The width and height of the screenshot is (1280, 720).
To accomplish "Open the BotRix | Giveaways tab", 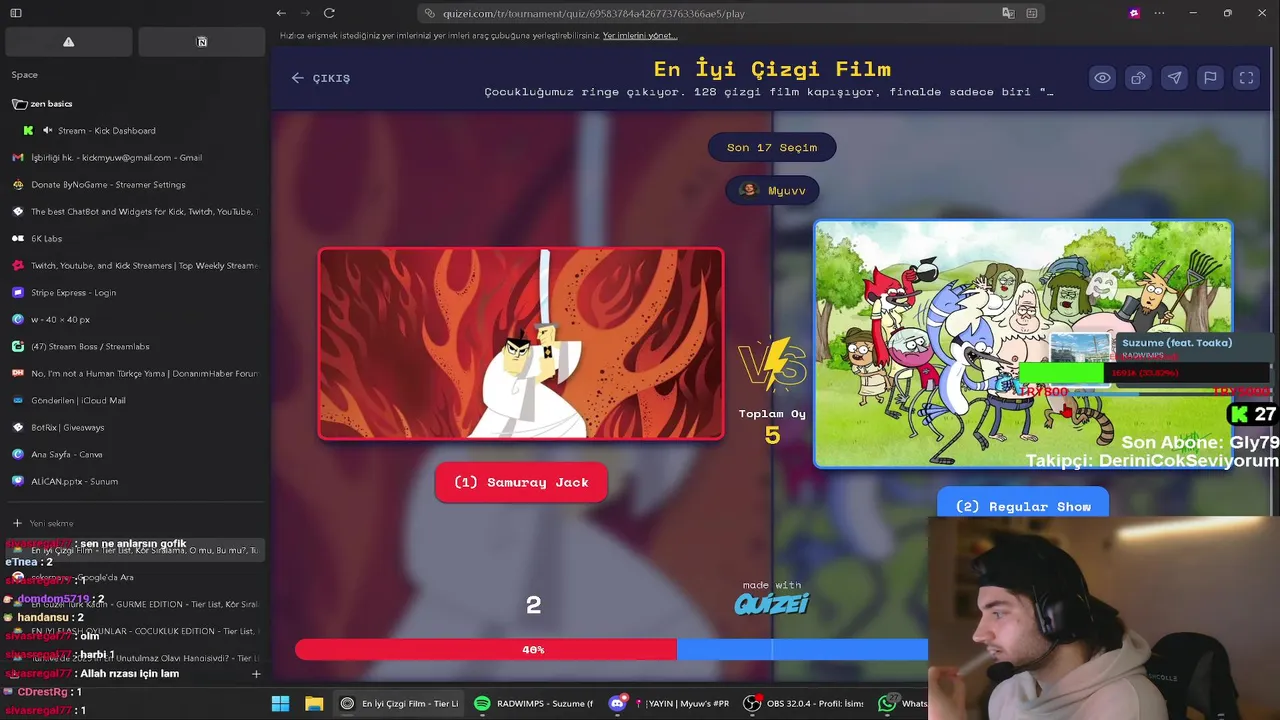I will (x=134, y=428).
